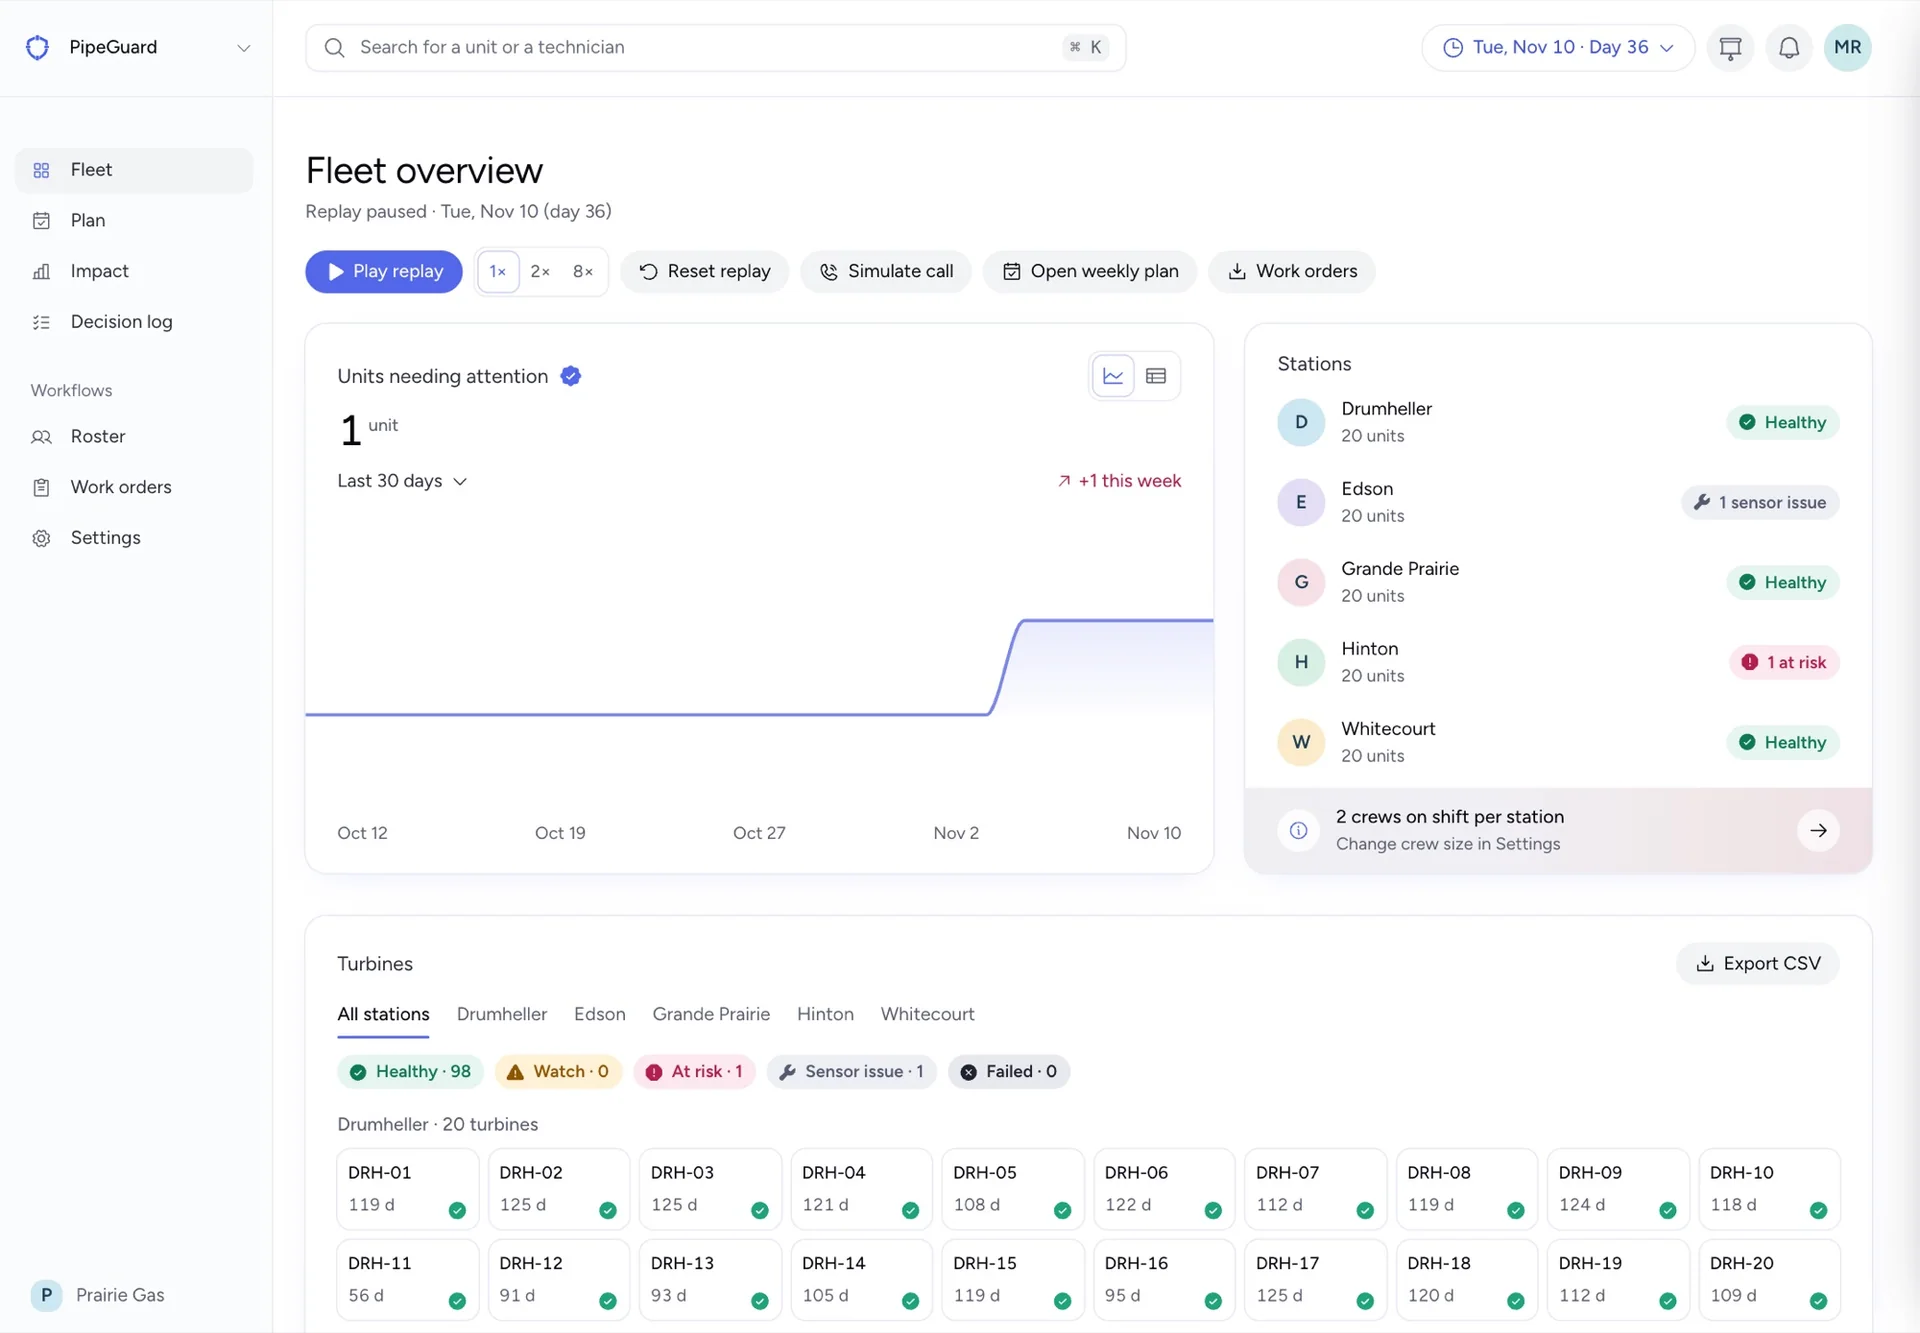Click the verified badge beside Units needing attention
Viewport: 1920px width, 1333px height.
point(571,376)
